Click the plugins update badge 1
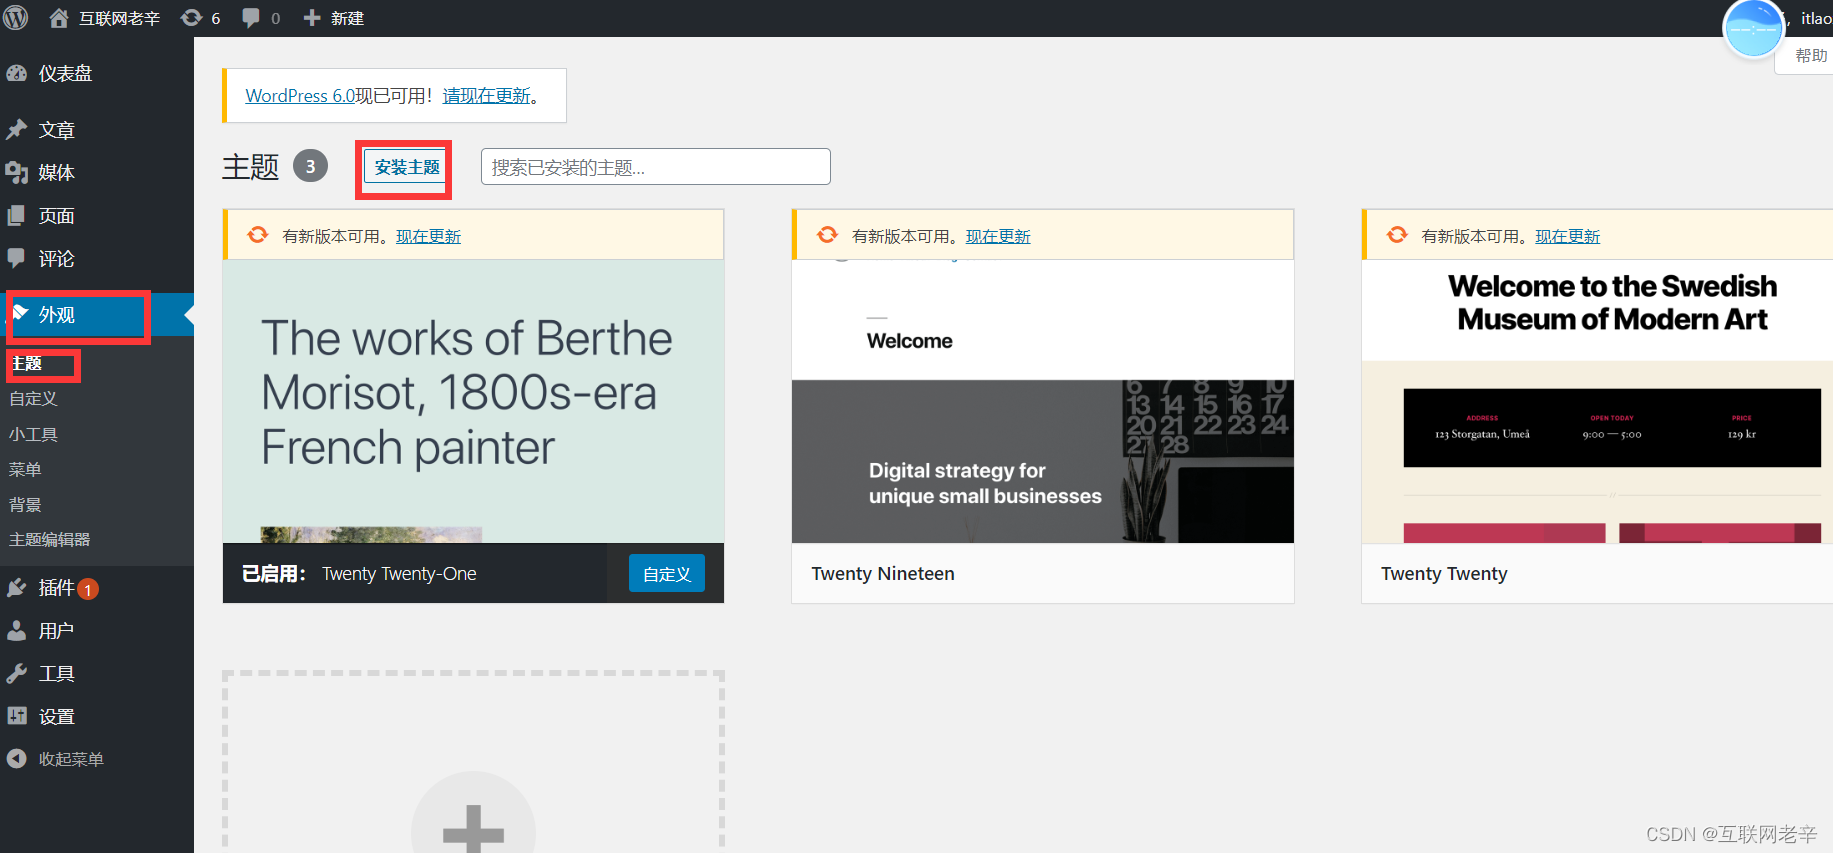The image size is (1833, 853). click(x=88, y=589)
